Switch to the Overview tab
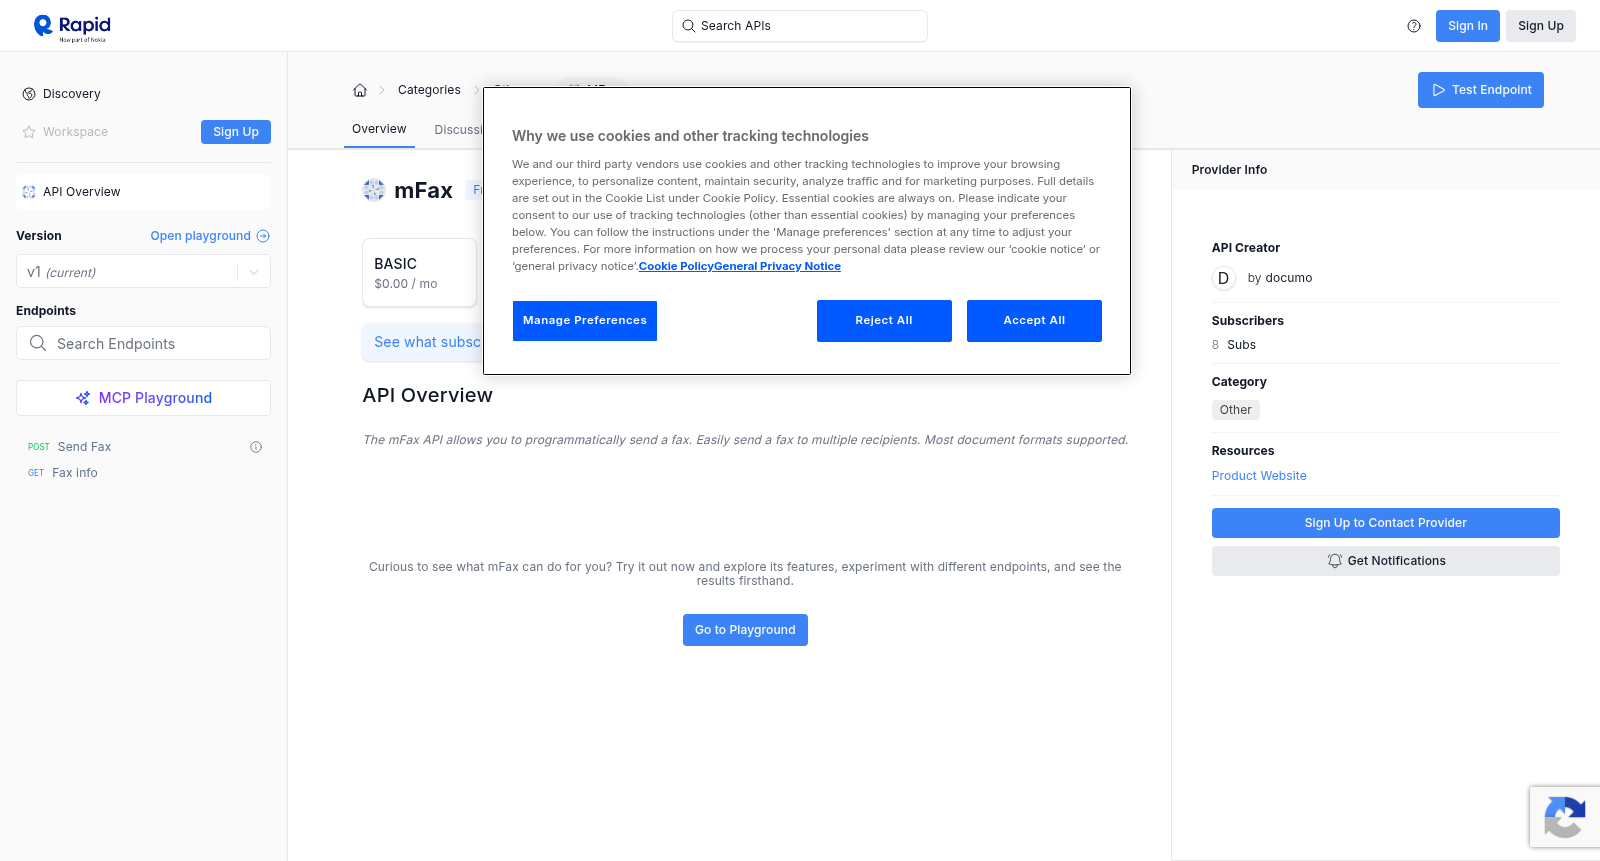 click(379, 129)
